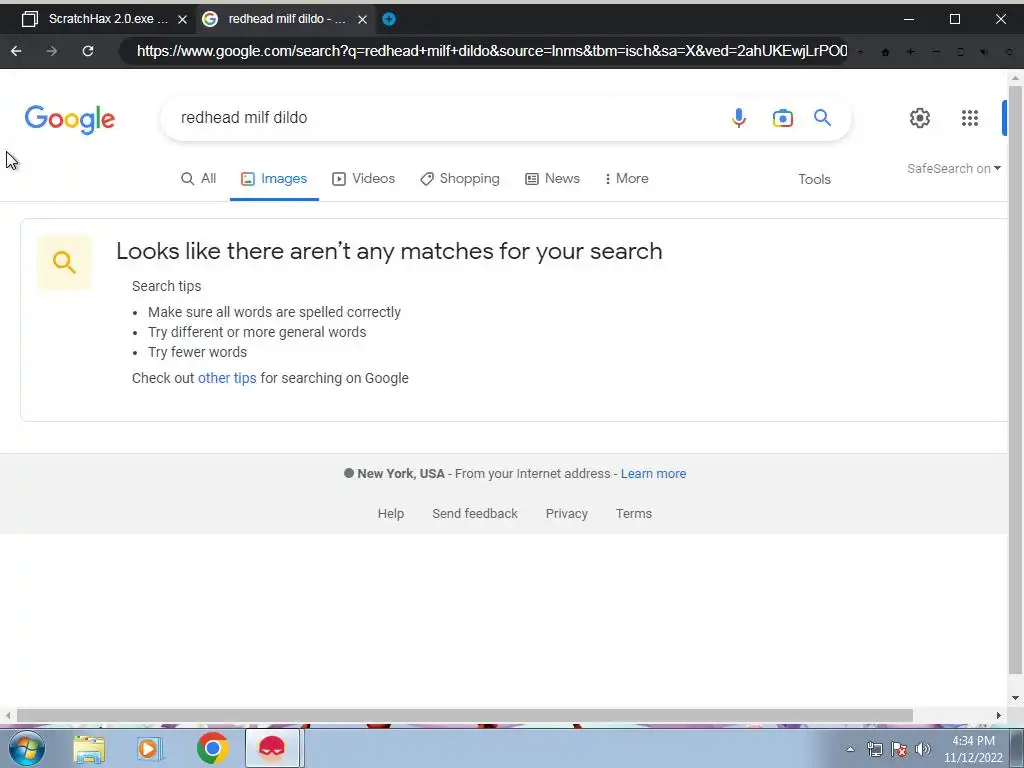Open the News results tab
Image resolution: width=1024 pixels, height=768 pixels.
tap(552, 178)
